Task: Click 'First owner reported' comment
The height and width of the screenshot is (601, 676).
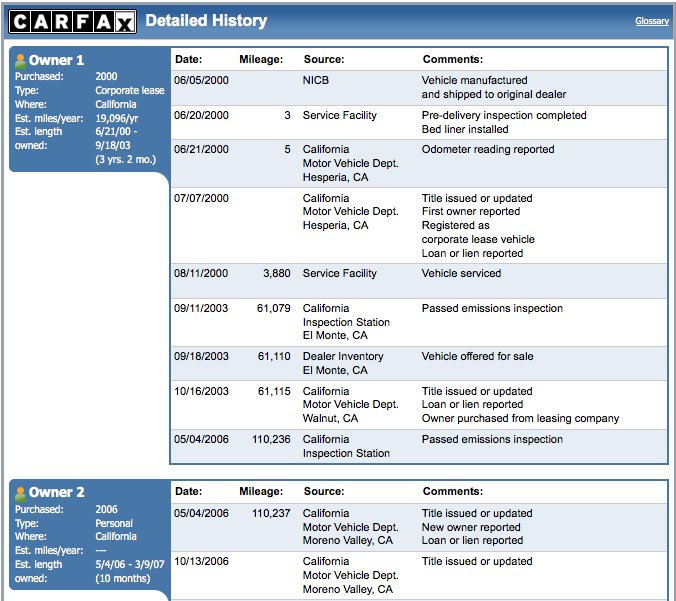Action: (x=471, y=211)
